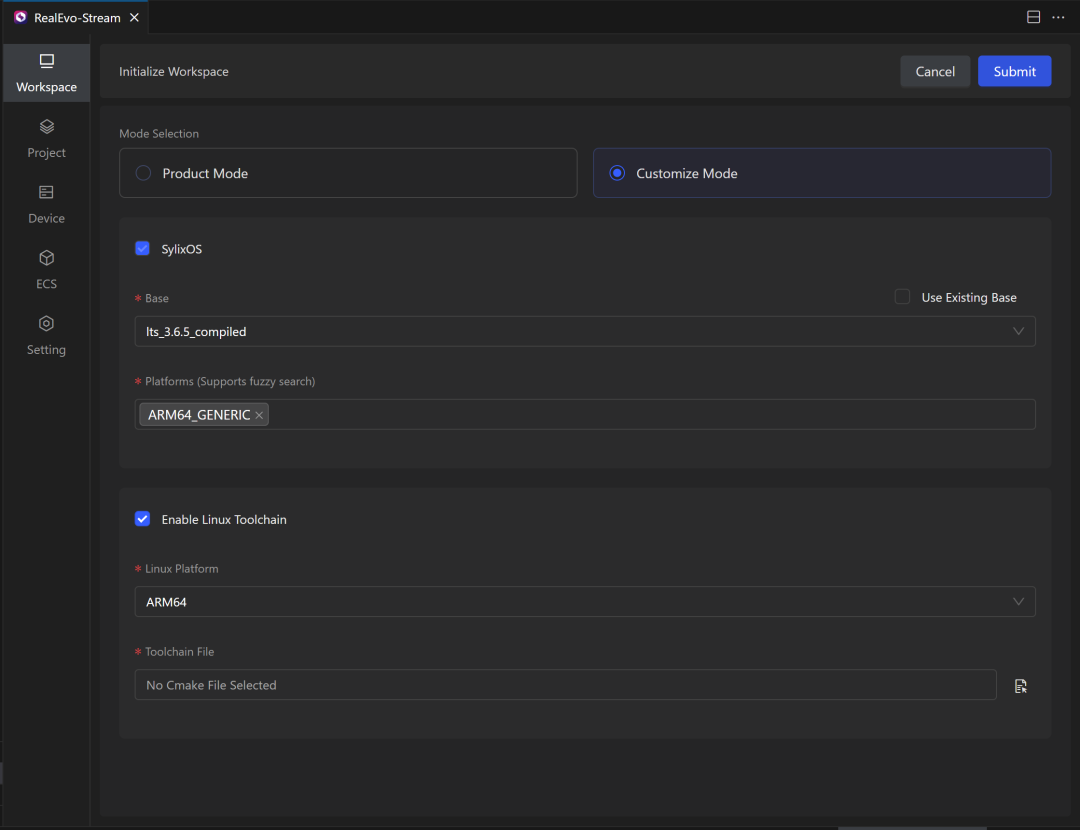
Task: Expand the Base version dropdown
Action: (x=585, y=331)
